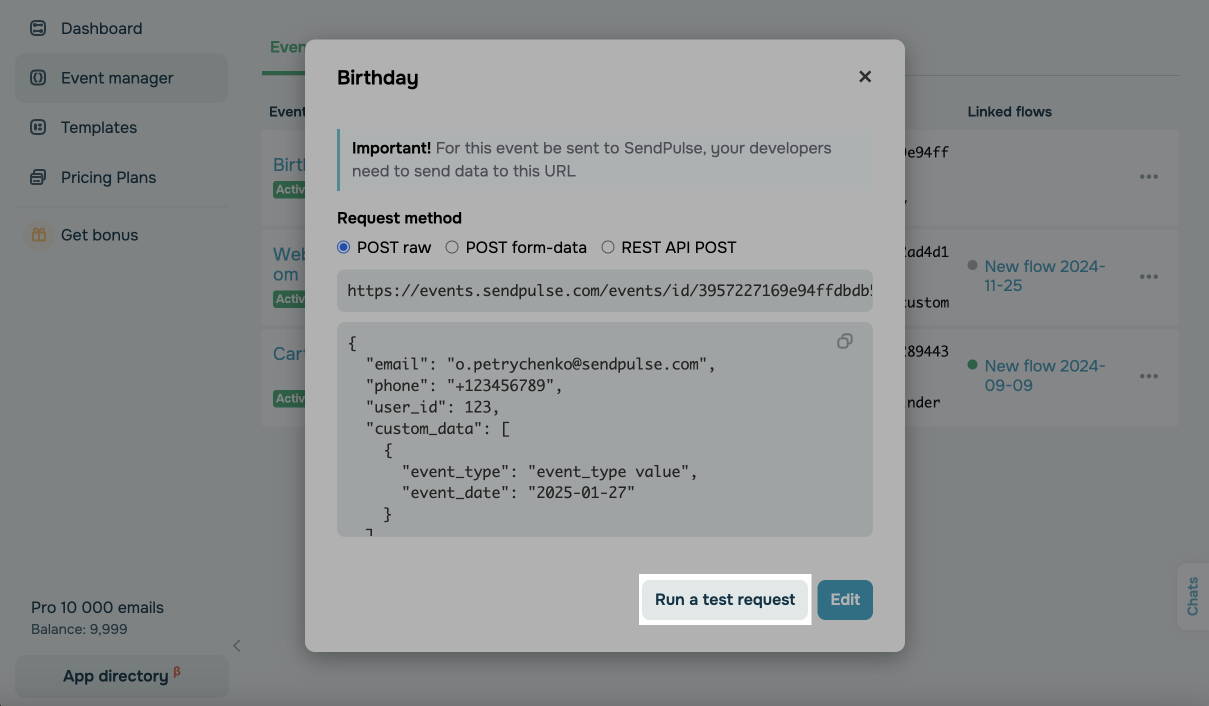Click the Pricing Plans icon
The width and height of the screenshot is (1209, 706).
pyautogui.click(x=38, y=177)
